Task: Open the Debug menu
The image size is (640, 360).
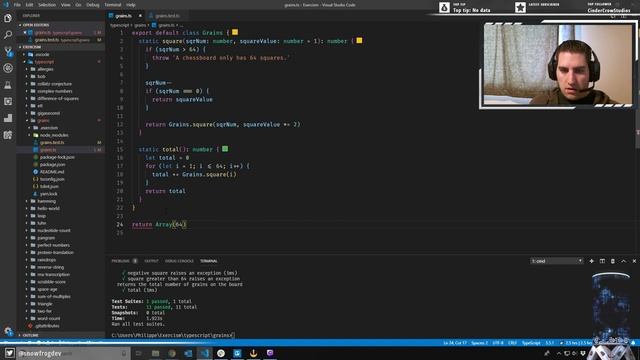Action: pos(93,5)
